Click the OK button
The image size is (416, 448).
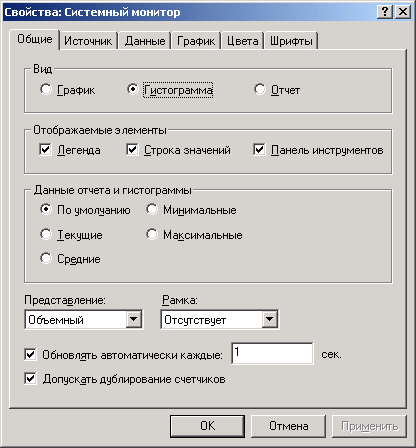(x=207, y=426)
